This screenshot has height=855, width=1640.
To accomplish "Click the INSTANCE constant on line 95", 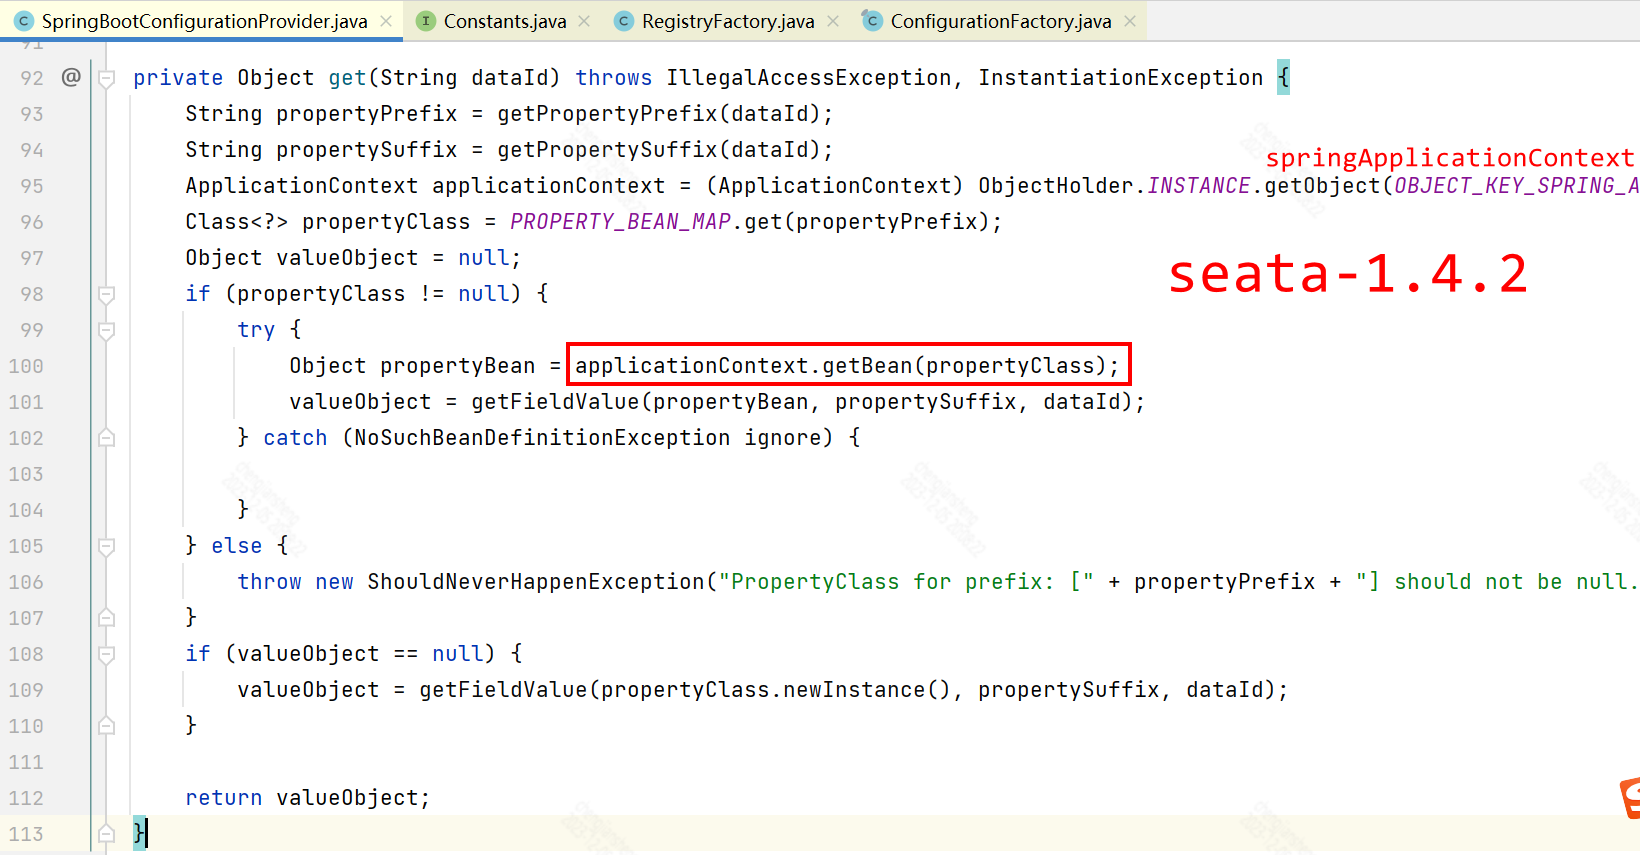I will [x=1198, y=186].
